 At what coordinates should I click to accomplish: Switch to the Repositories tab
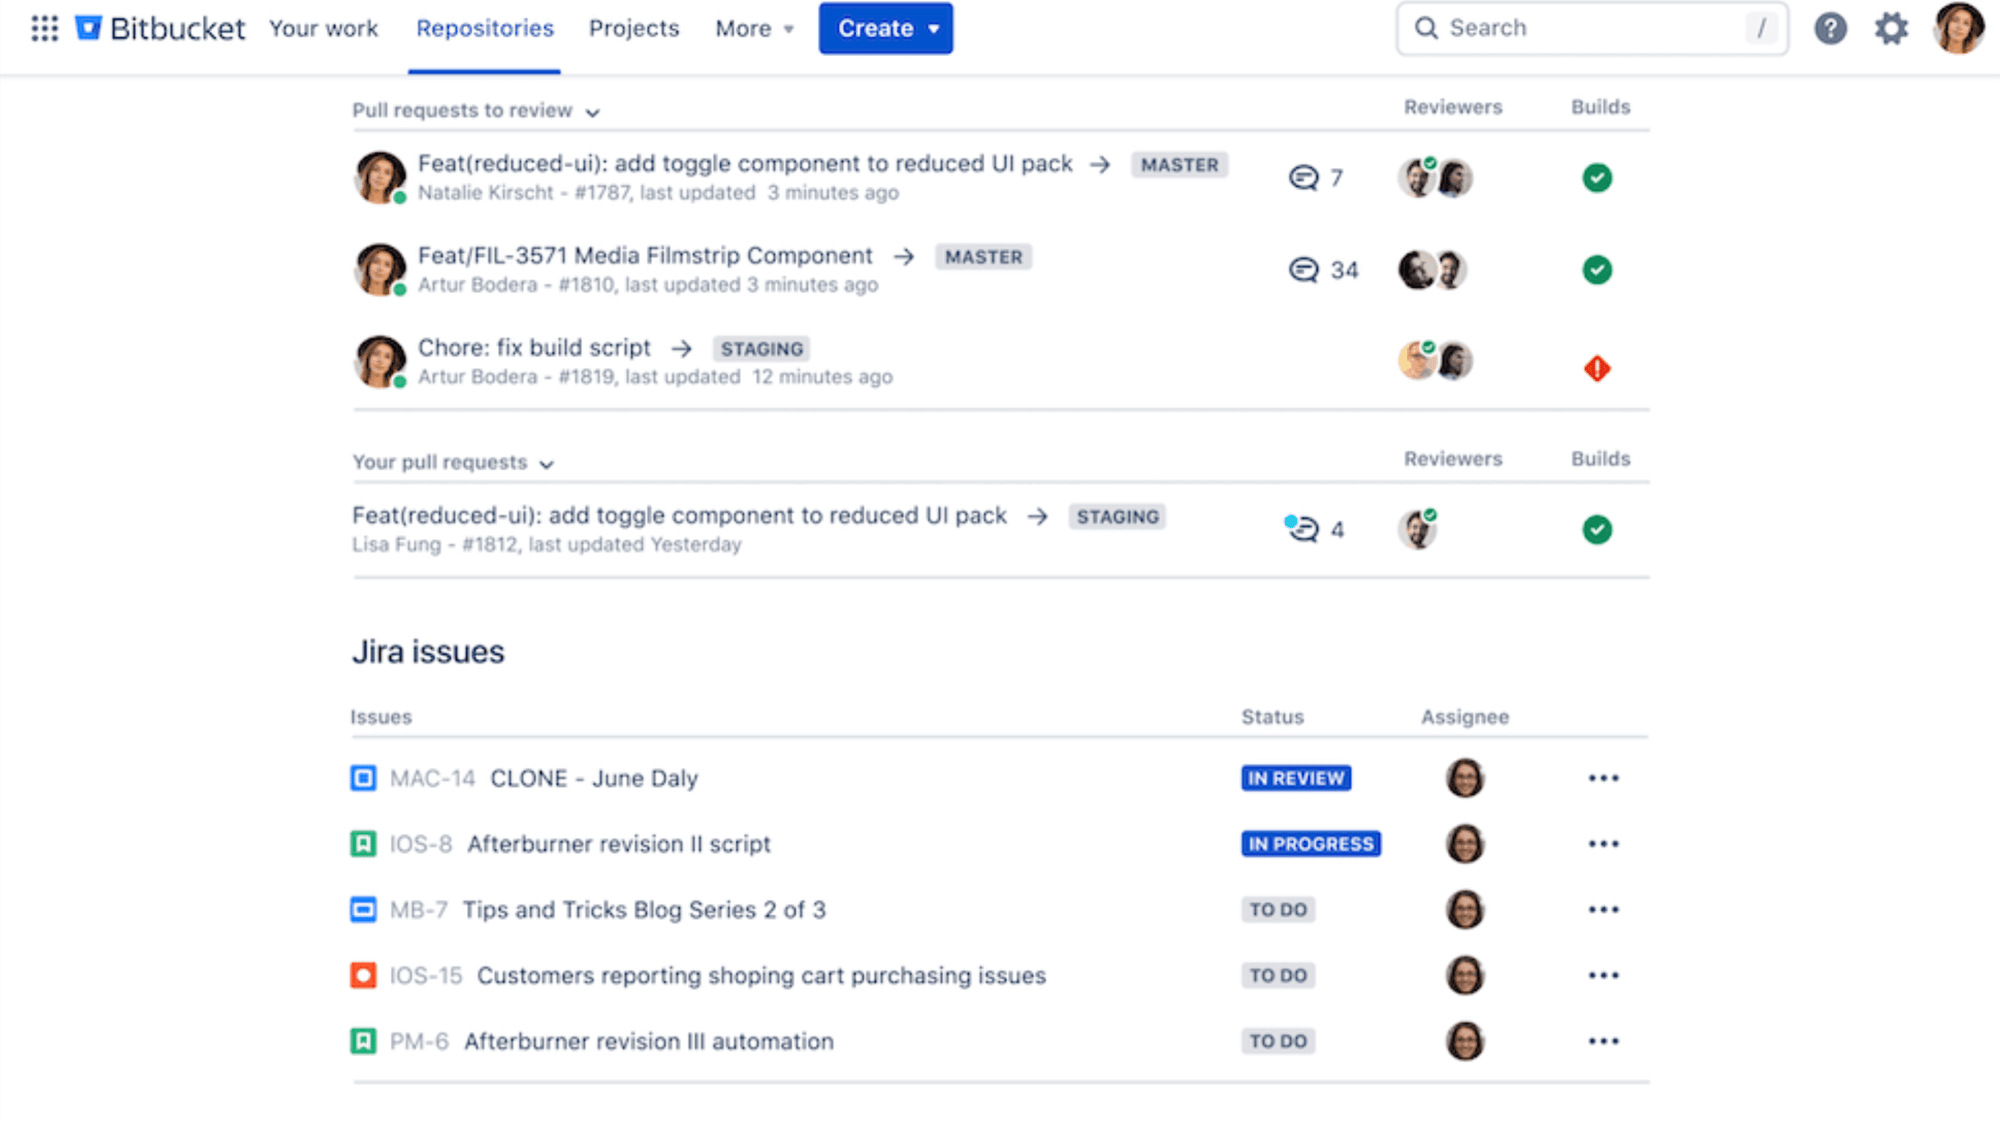pyautogui.click(x=484, y=28)
